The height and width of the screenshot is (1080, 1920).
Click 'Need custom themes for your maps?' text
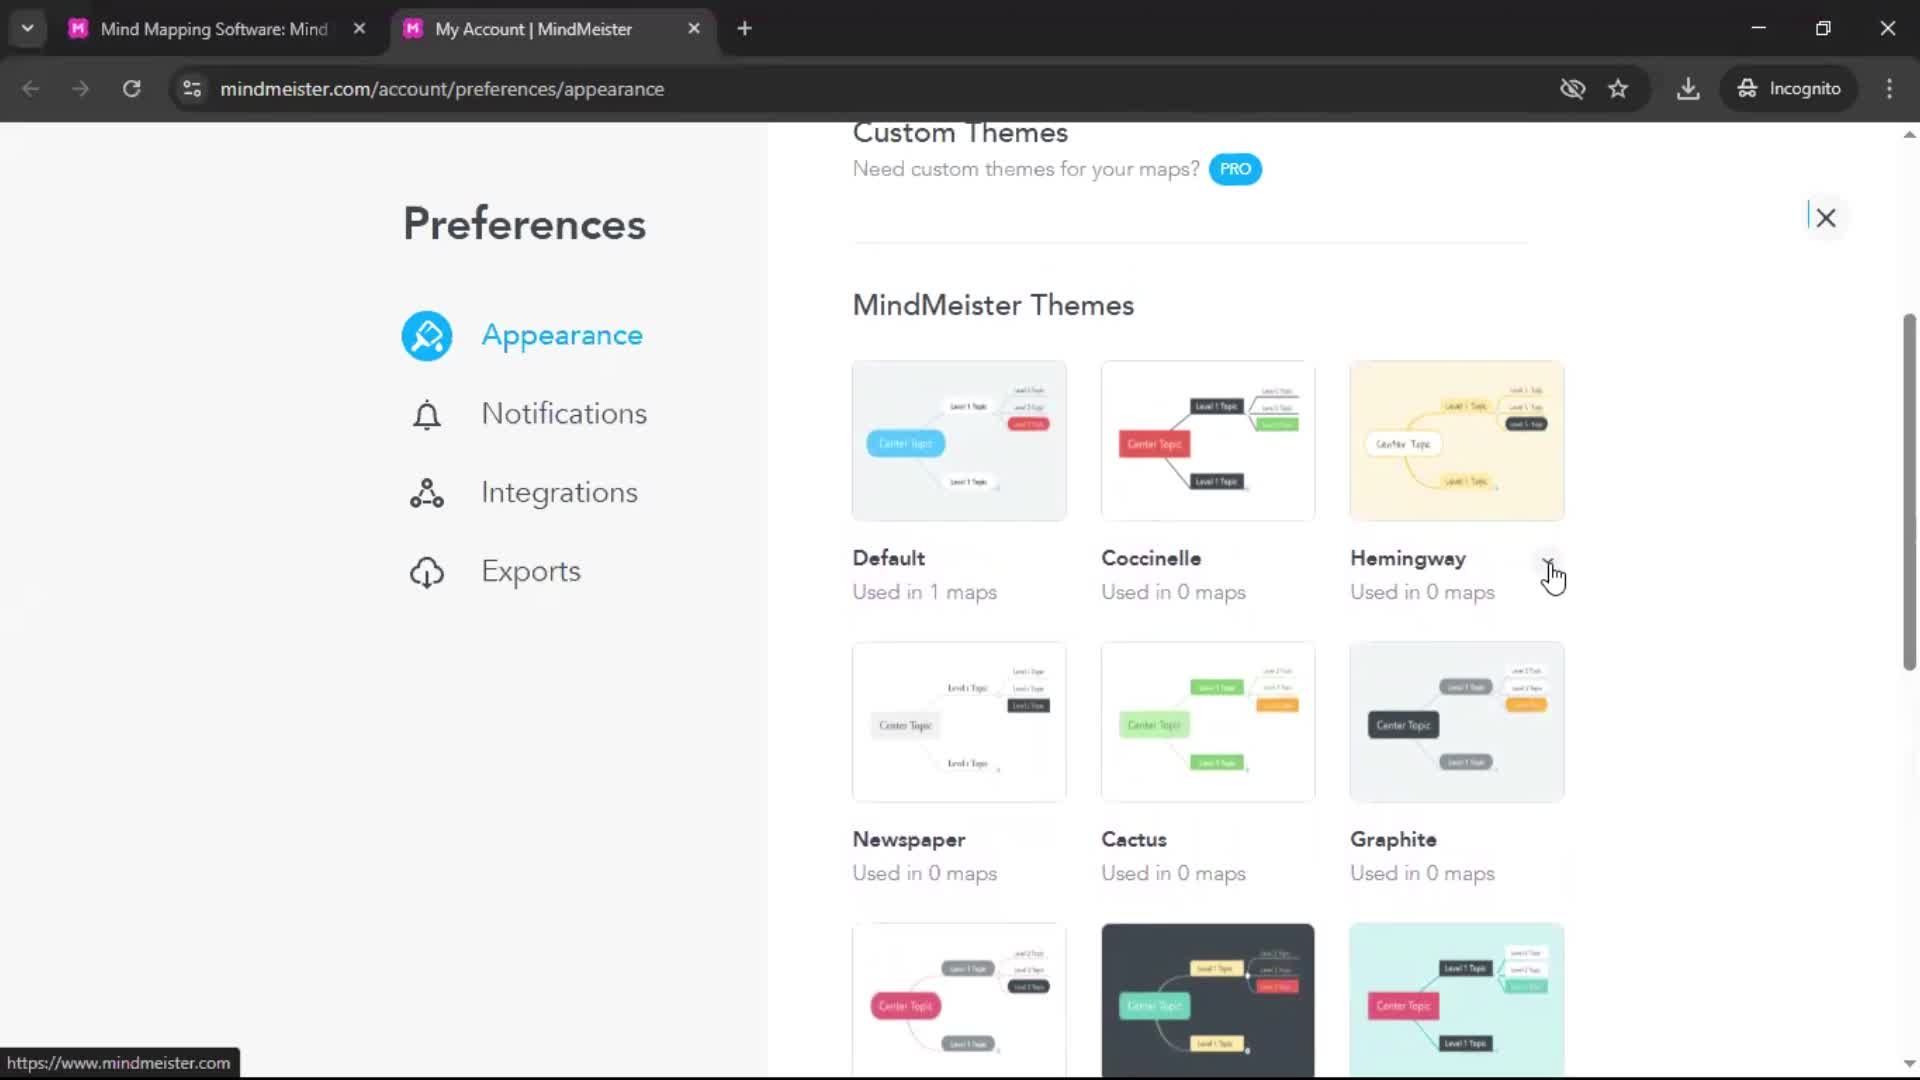1026,169
